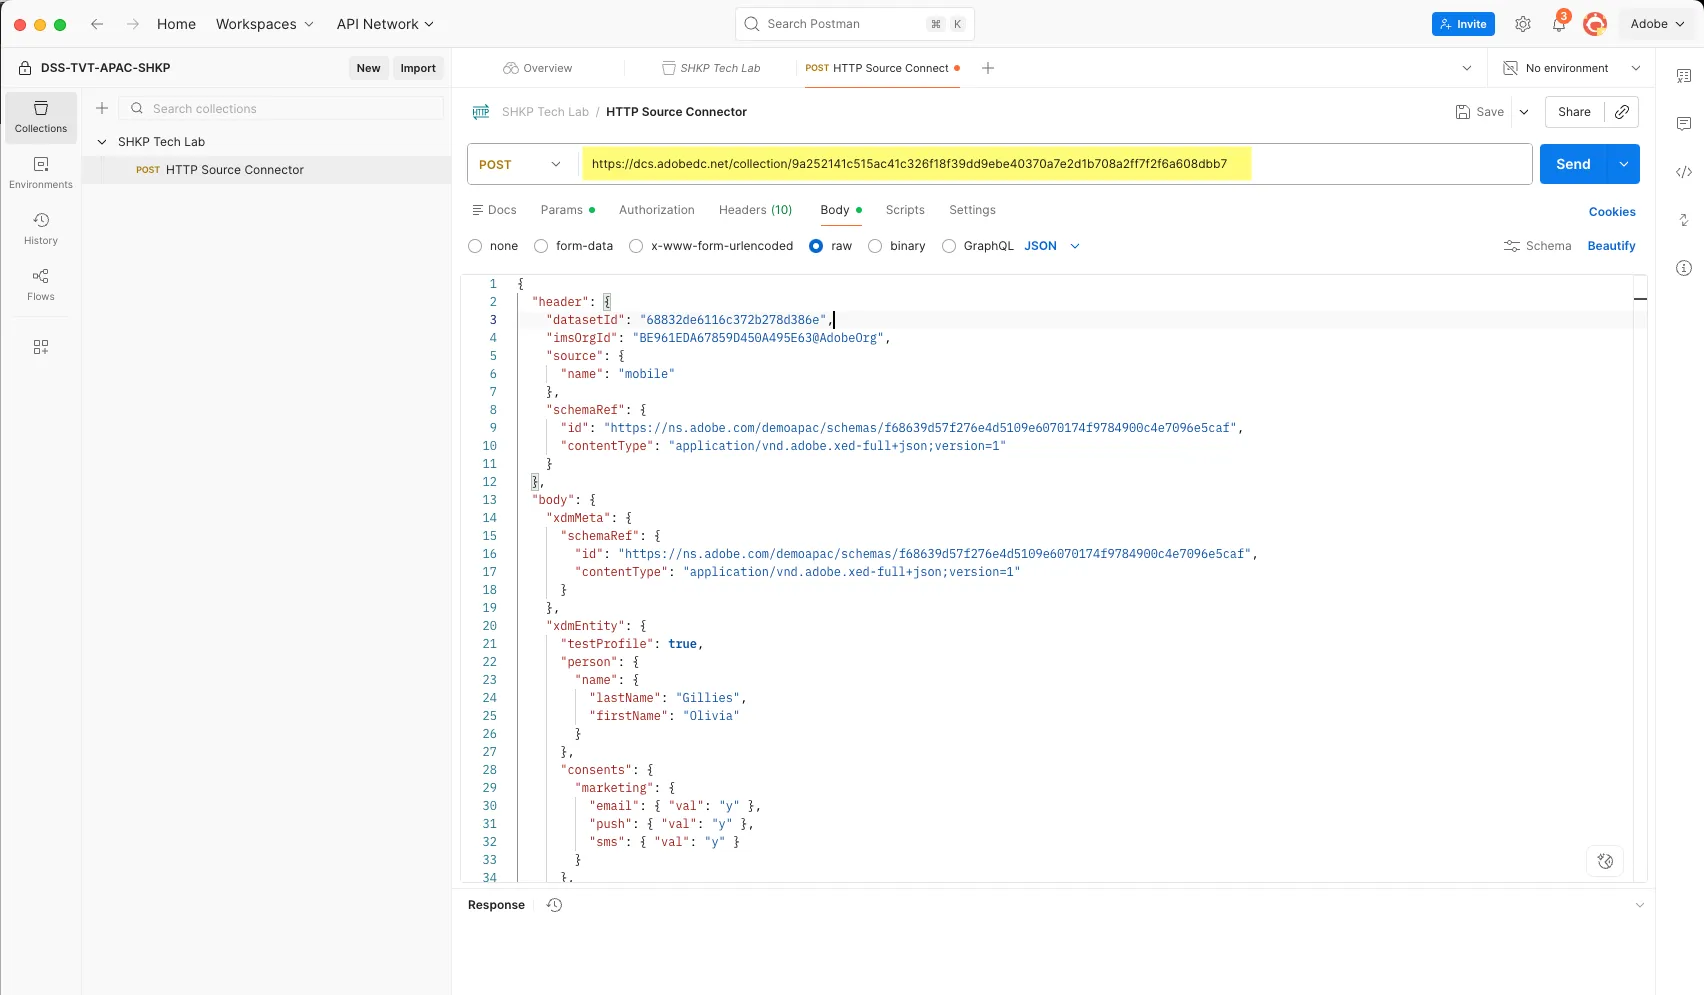Open the notifications bell
Image resolution: width=1704 pixels, height=995 pixels.
coord(1559,24)
